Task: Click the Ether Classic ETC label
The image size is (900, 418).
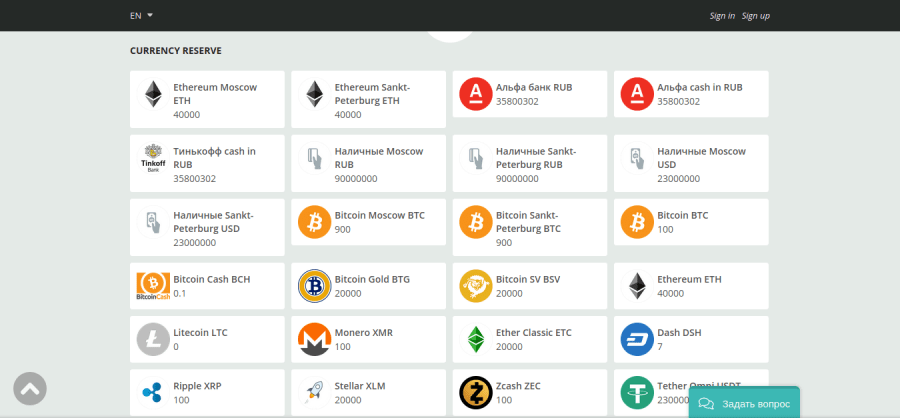Action: click(x=534, y=332)
